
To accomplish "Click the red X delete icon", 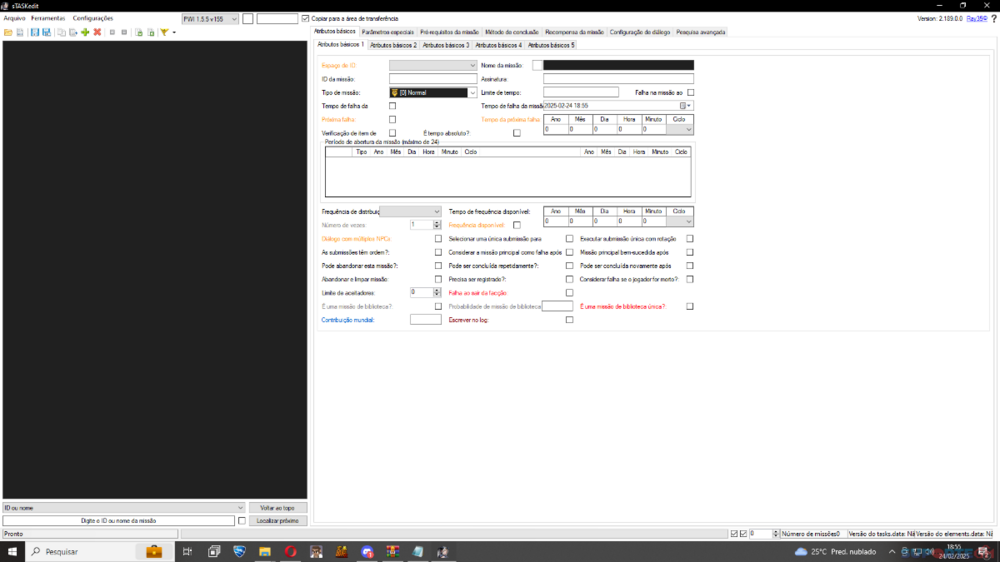I will pyautogui.click(x=97, y=32).
